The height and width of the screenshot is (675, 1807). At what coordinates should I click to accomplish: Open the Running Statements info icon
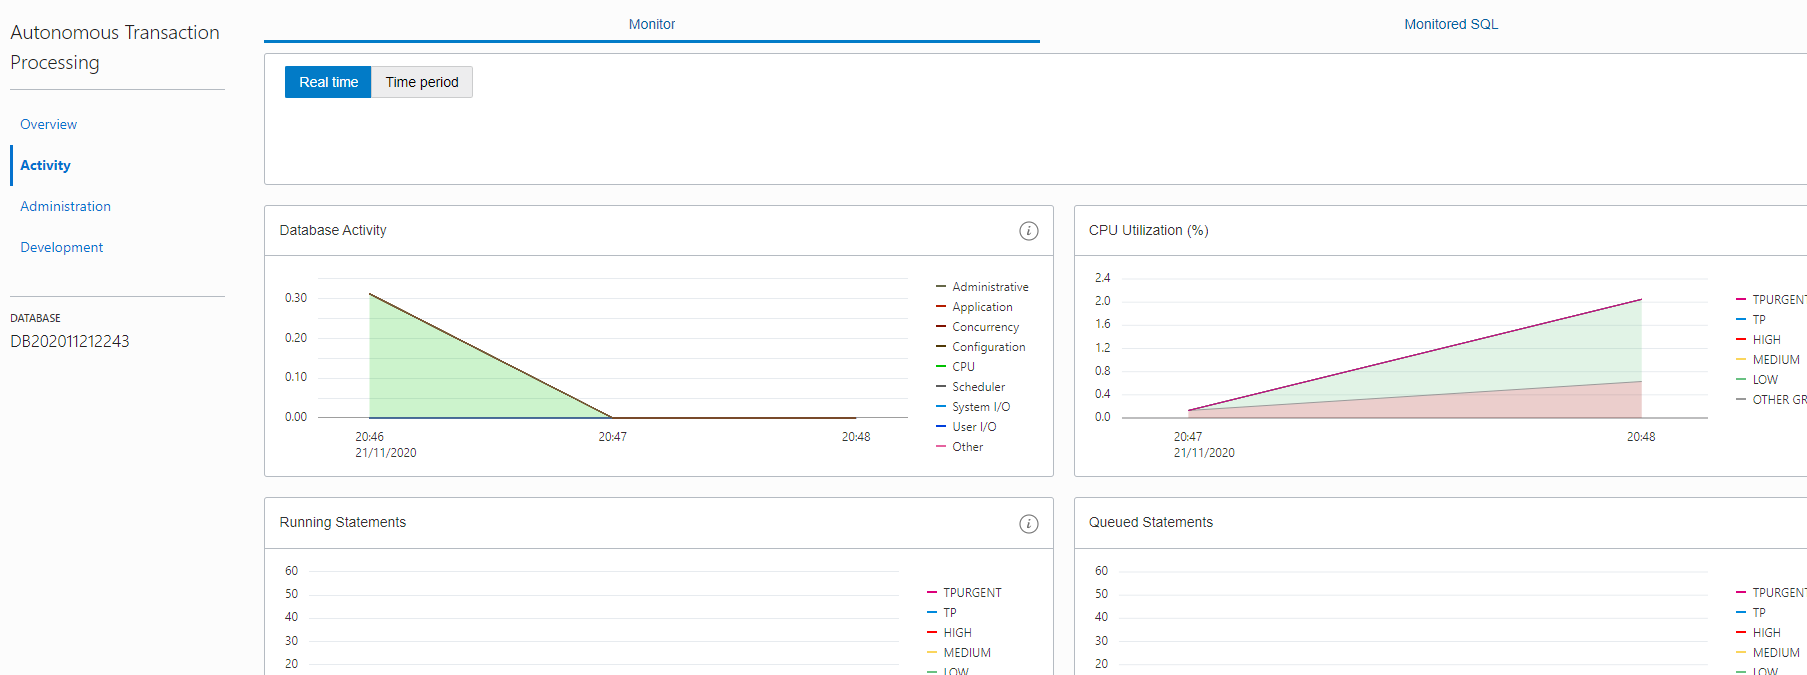coord(1028,524)
